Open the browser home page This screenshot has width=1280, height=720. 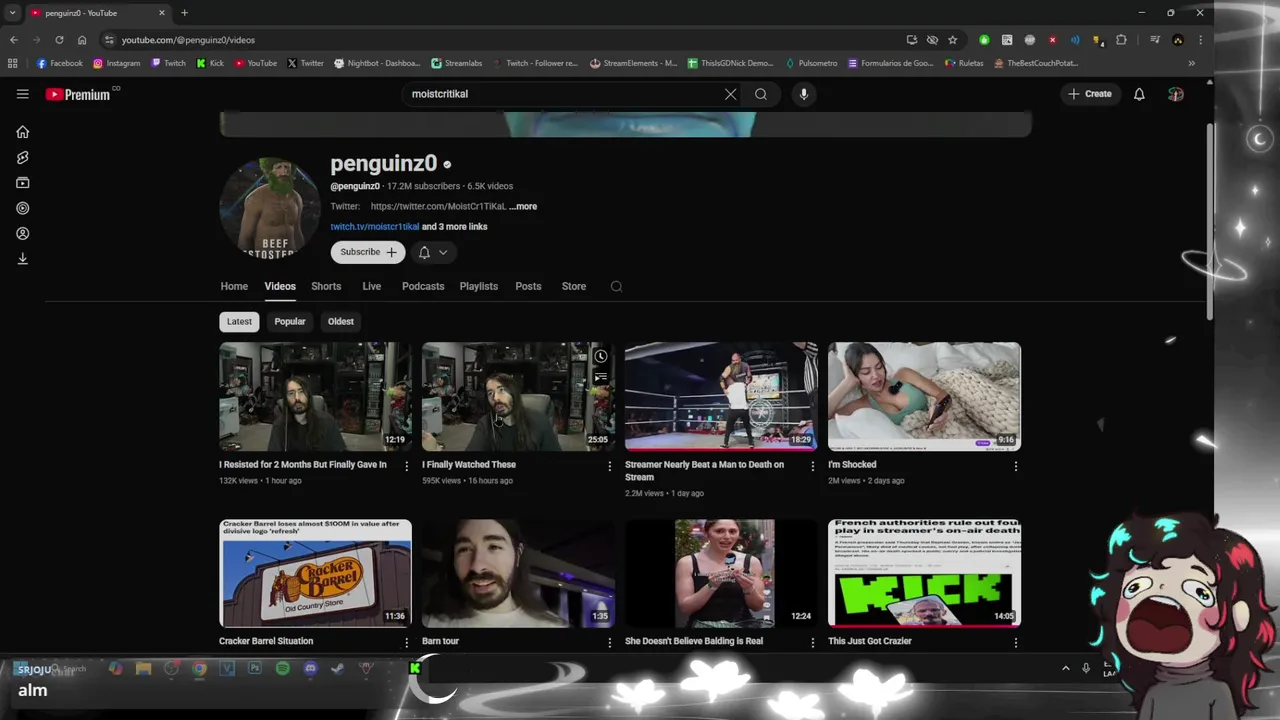[82, 40]
